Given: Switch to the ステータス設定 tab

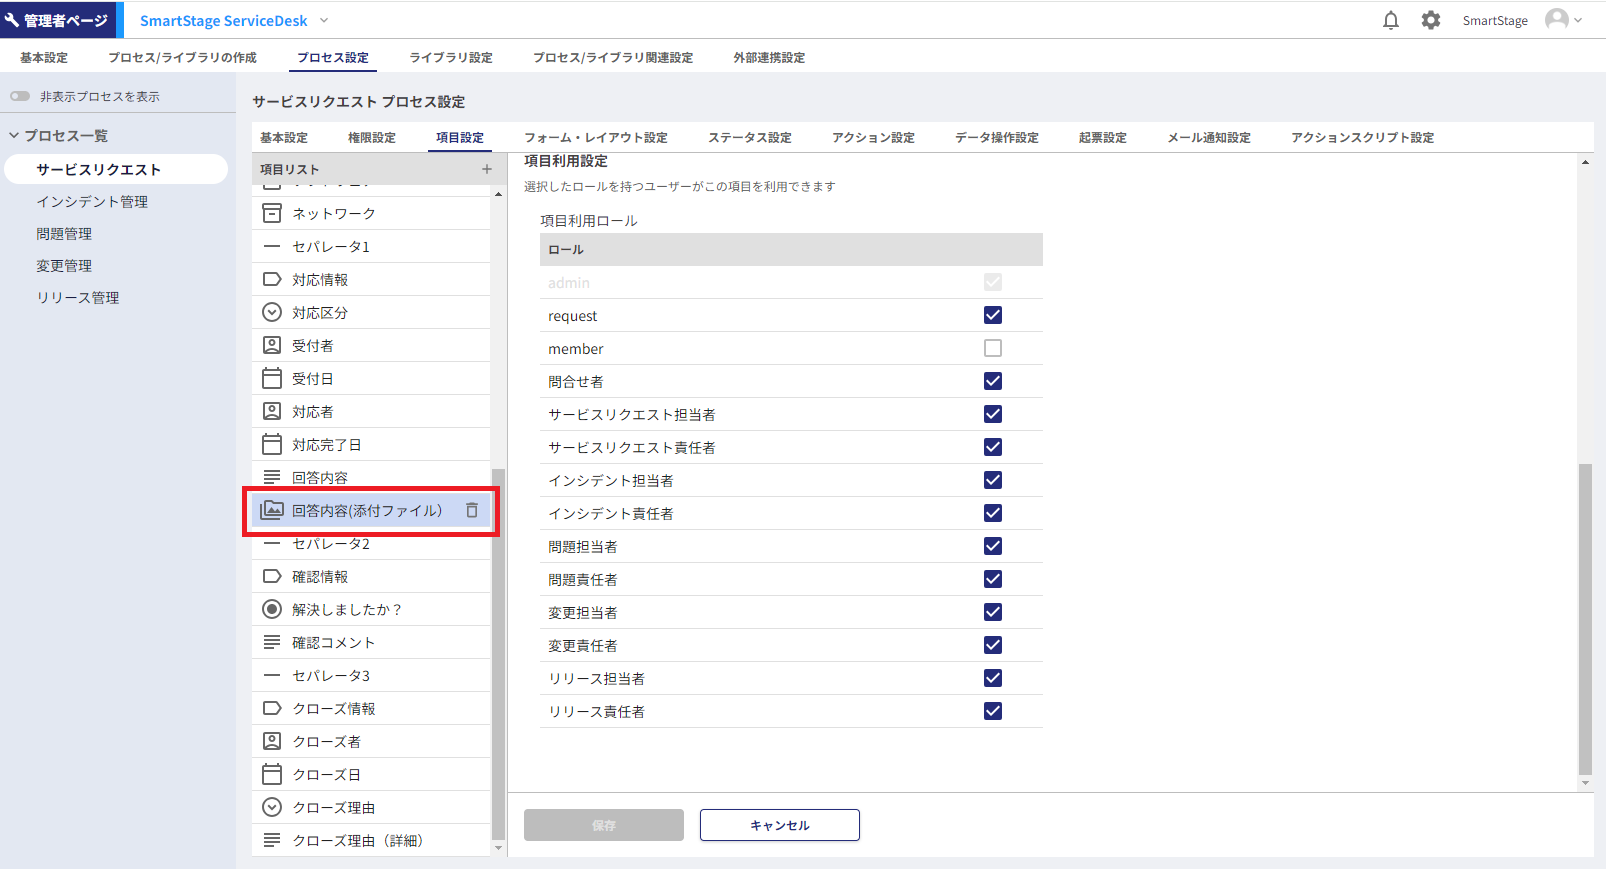Looking at the screenshot, I should pyautogui.click(x=749, y=138).
